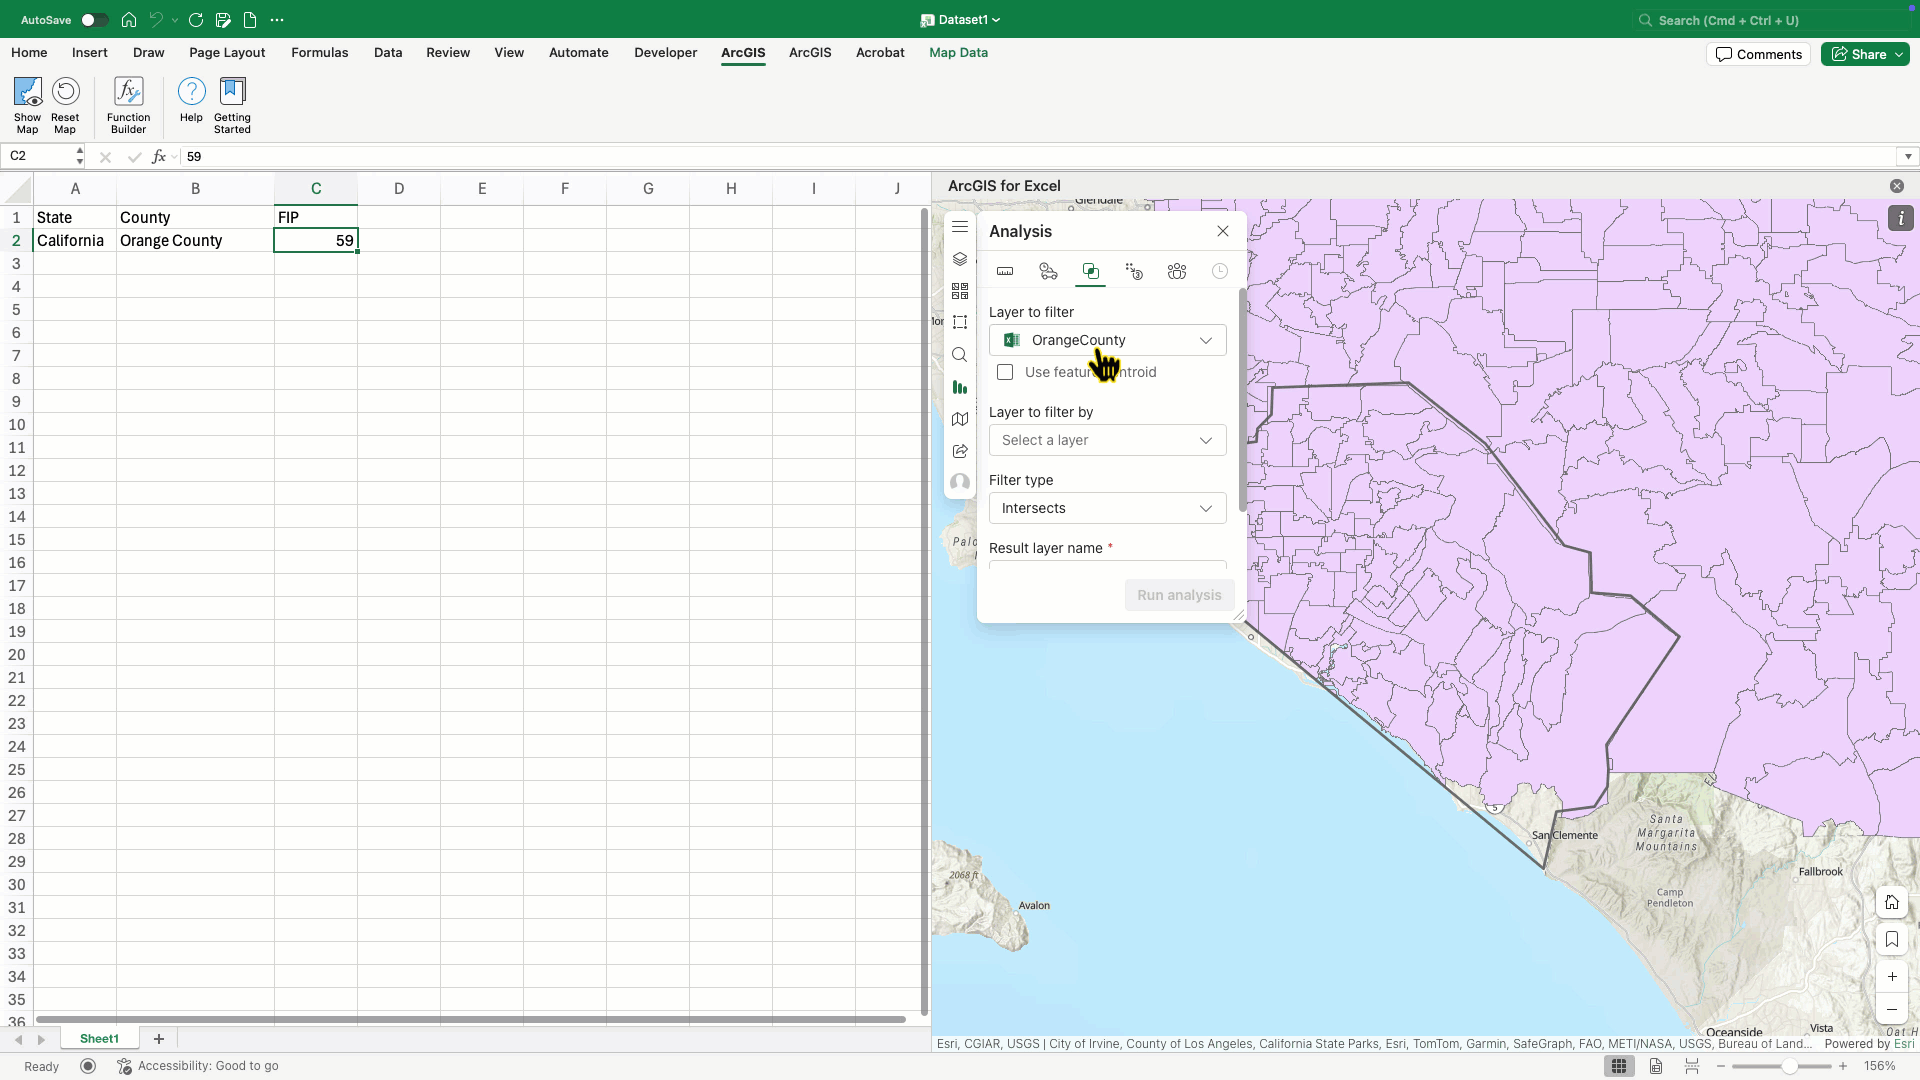Toggle the AutoSave switch
Viewport: 1920px width, 1080px height.
coord(94,20)
